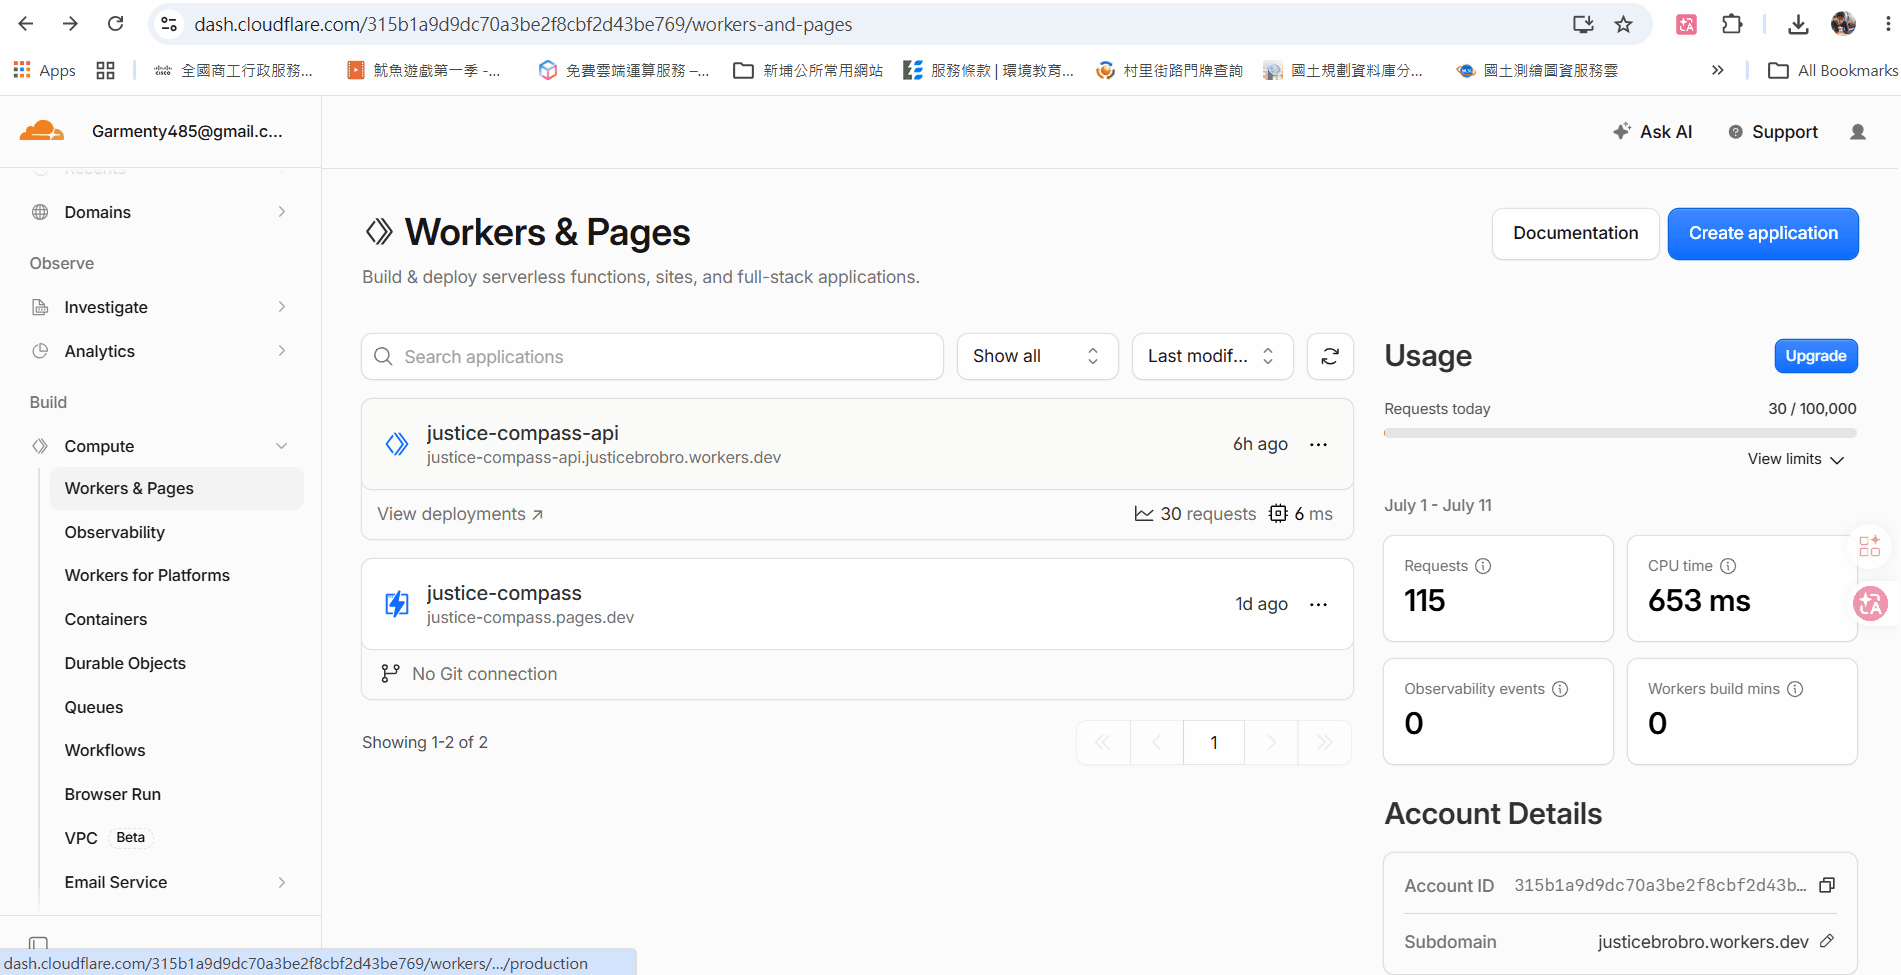Open the Documentation button

pyautogui.click(x=1575, y=234)
